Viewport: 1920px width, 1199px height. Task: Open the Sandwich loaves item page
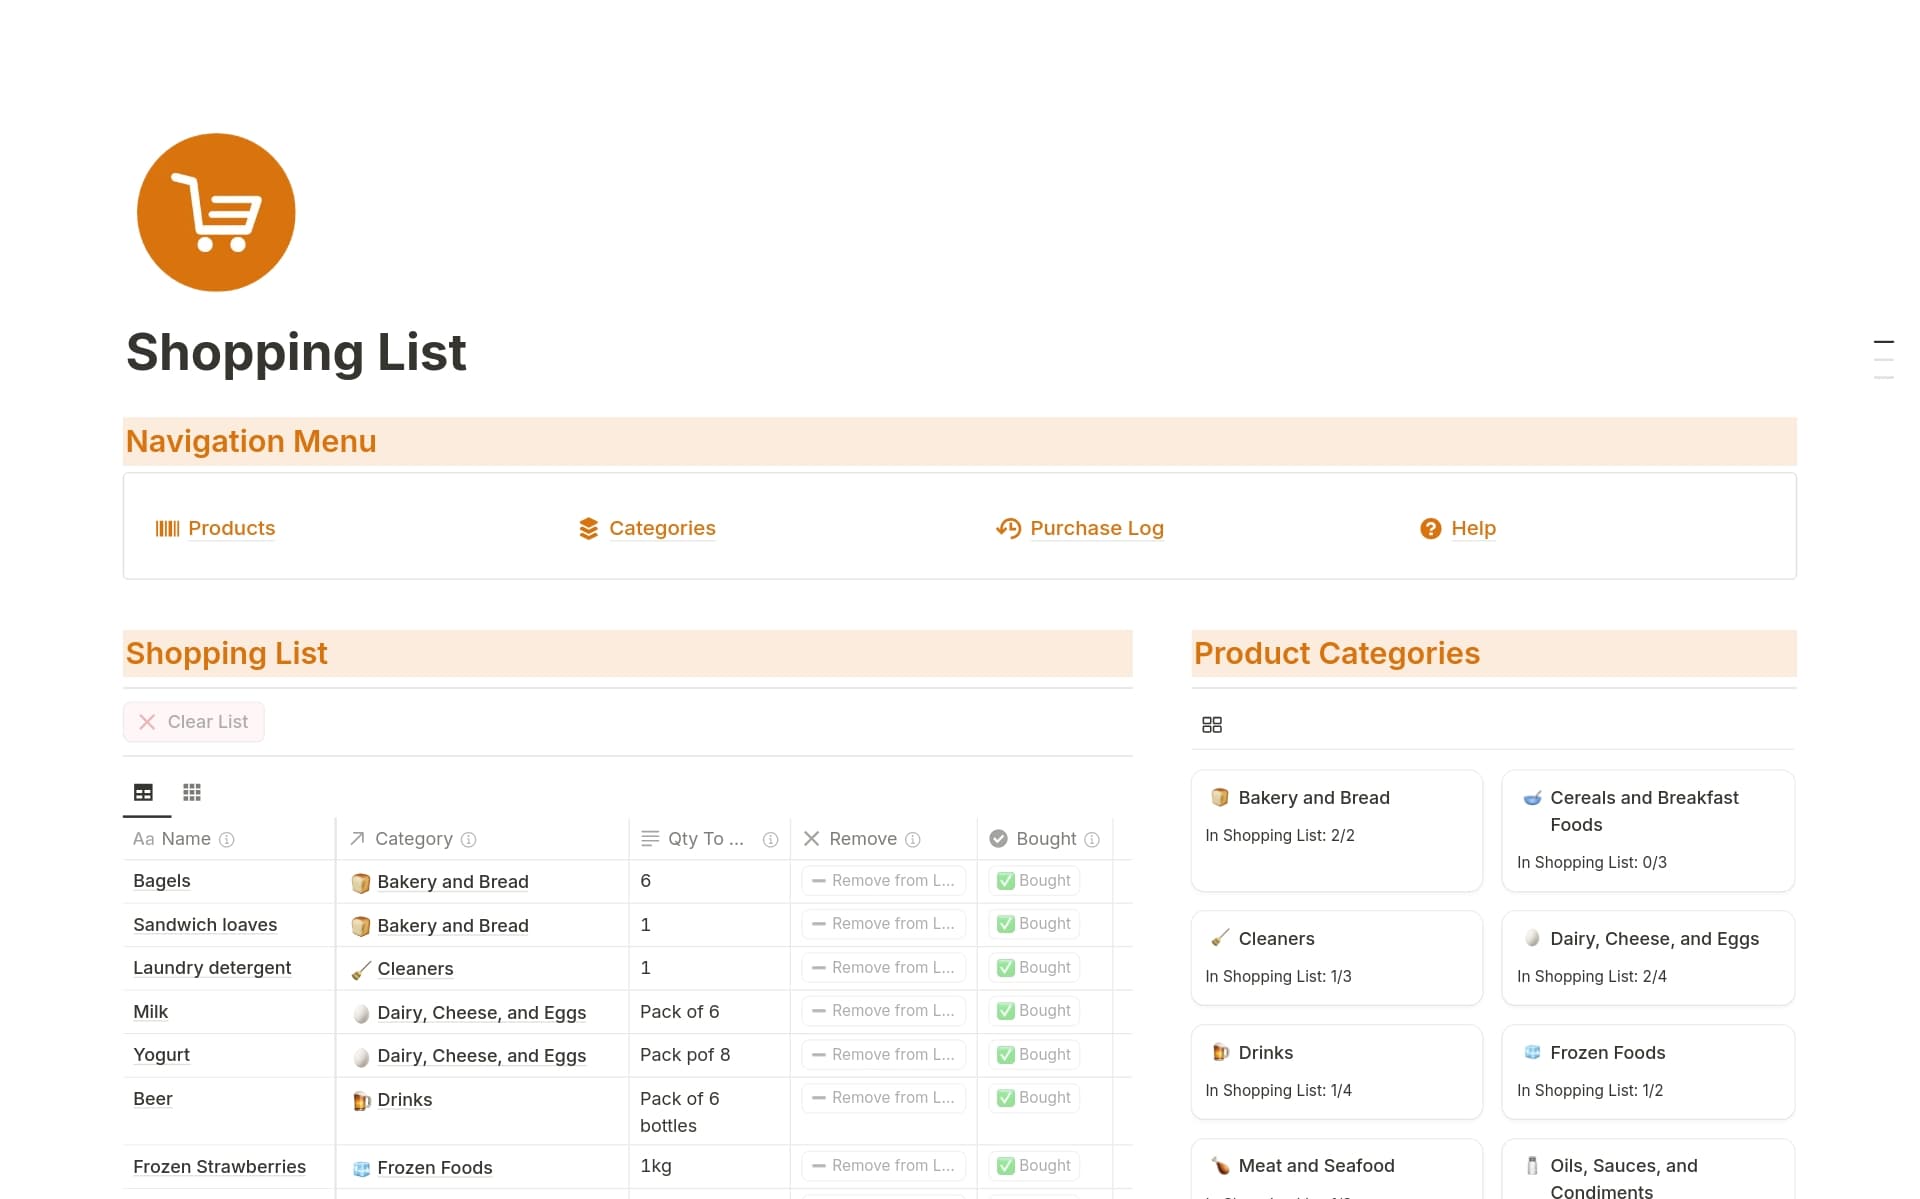[x=205, y=925]
